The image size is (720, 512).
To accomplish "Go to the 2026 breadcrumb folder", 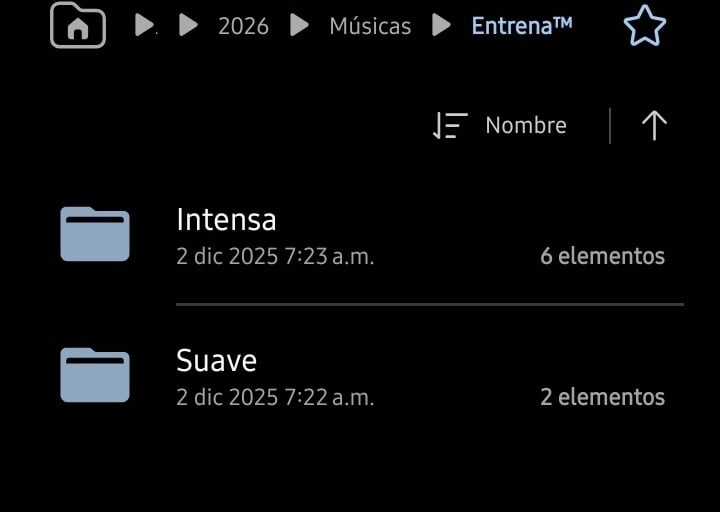I will point(243,26).
